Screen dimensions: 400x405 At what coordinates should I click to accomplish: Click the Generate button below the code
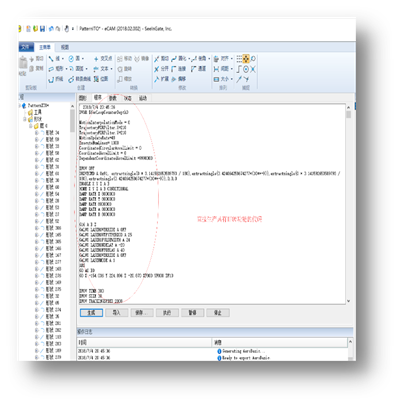click(91, 313)
